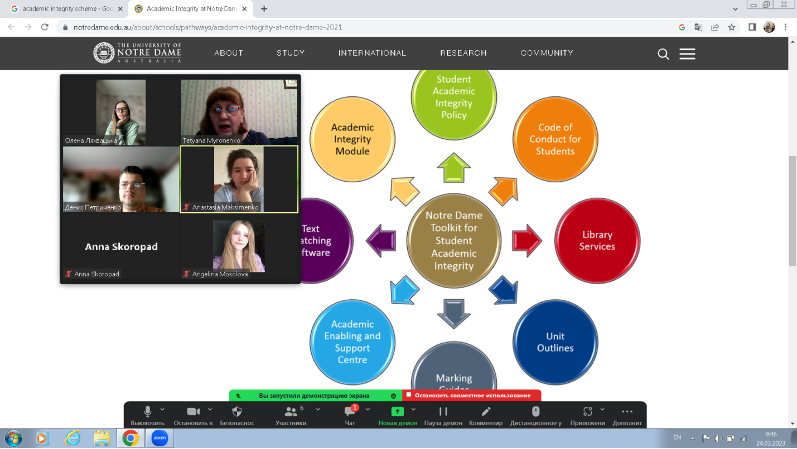Open Zoom chat with unread badge
This screenshot has height=449, width=797.
[x=349, y=412]
